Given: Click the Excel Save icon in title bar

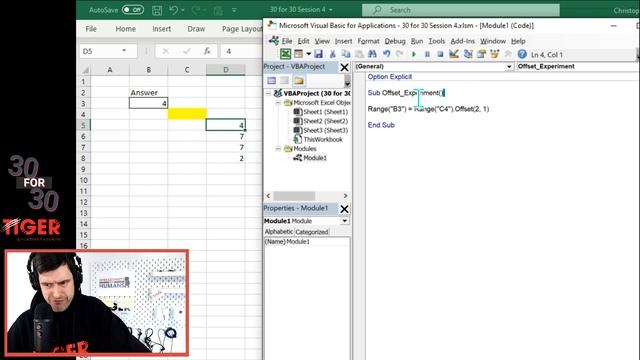Looking at the screenshot, I should click(x=157, y=10).
